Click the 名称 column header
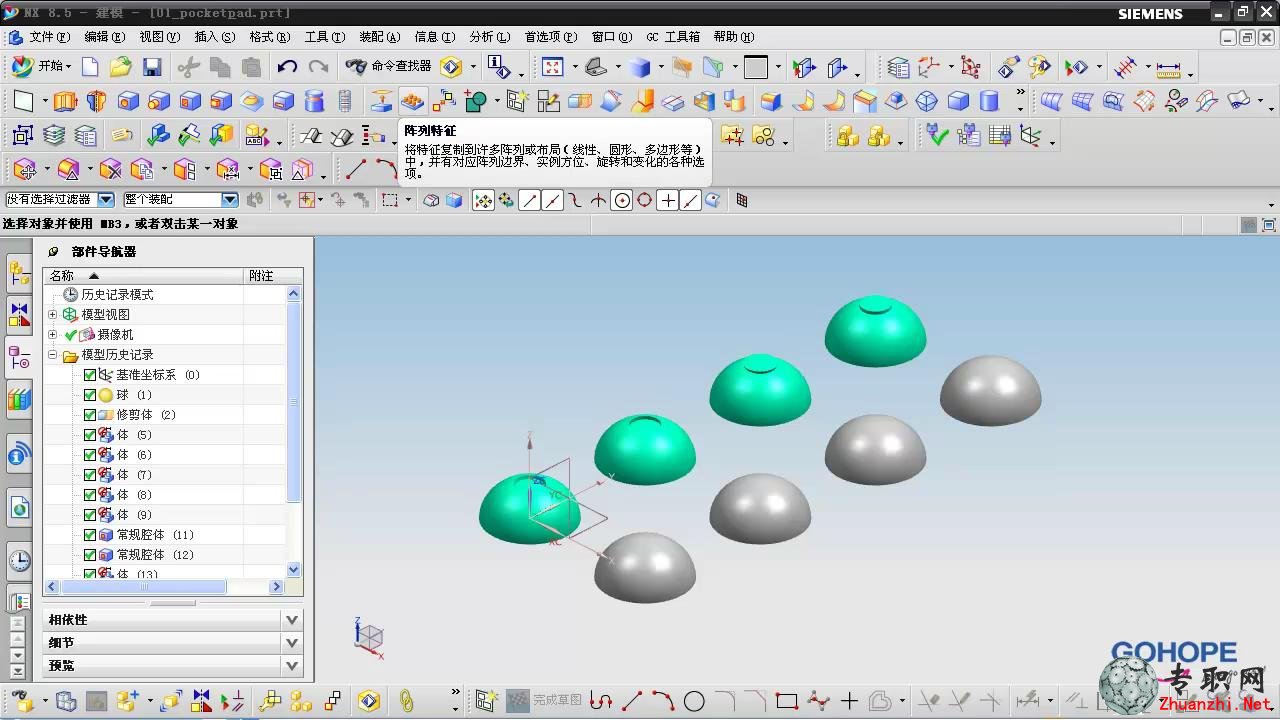 [143, 275]
